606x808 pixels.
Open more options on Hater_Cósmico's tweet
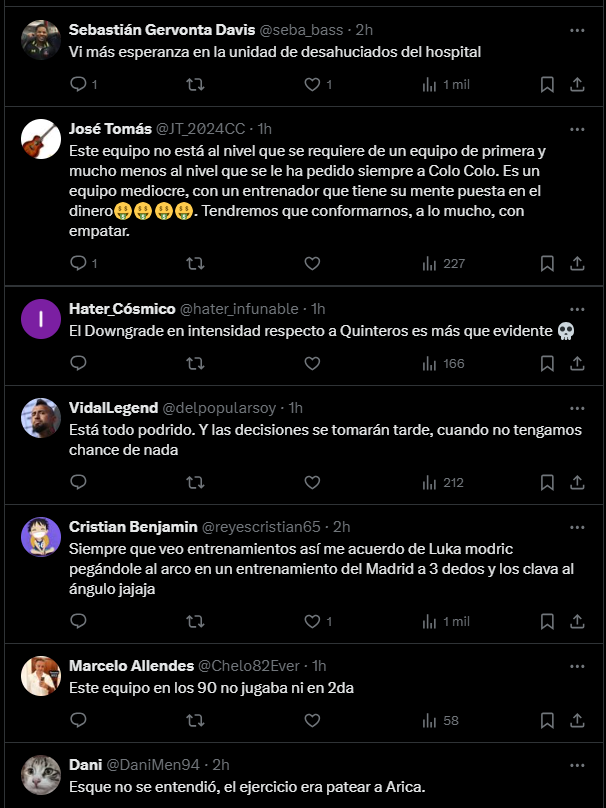(577, 310)
